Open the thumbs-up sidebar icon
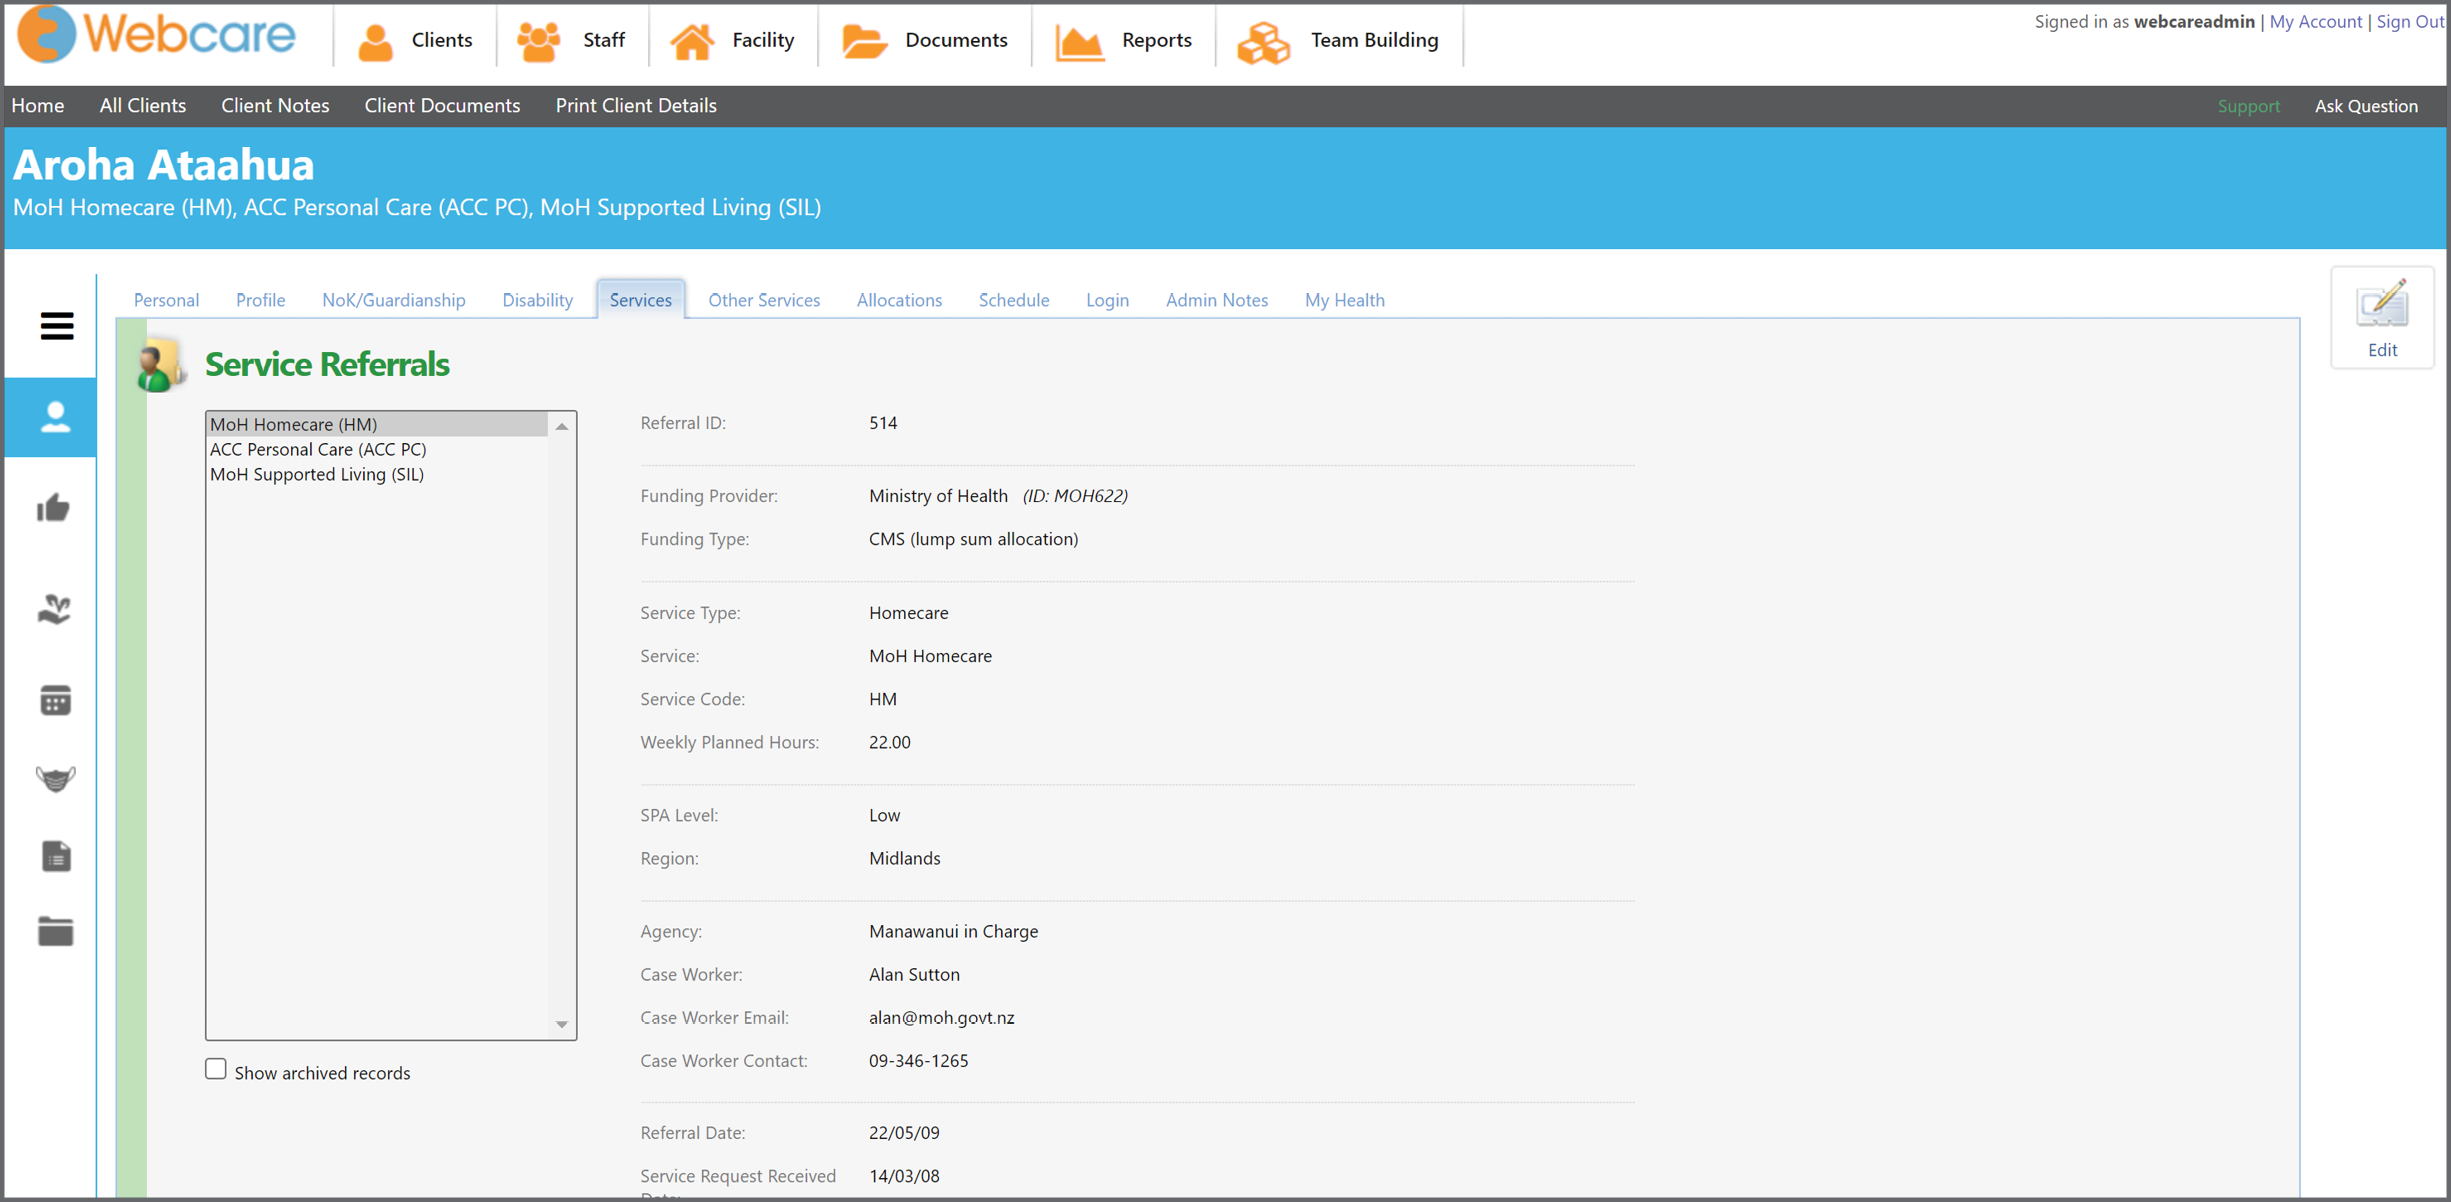Screen dimensions: 2451x1202 pos(54,509)
